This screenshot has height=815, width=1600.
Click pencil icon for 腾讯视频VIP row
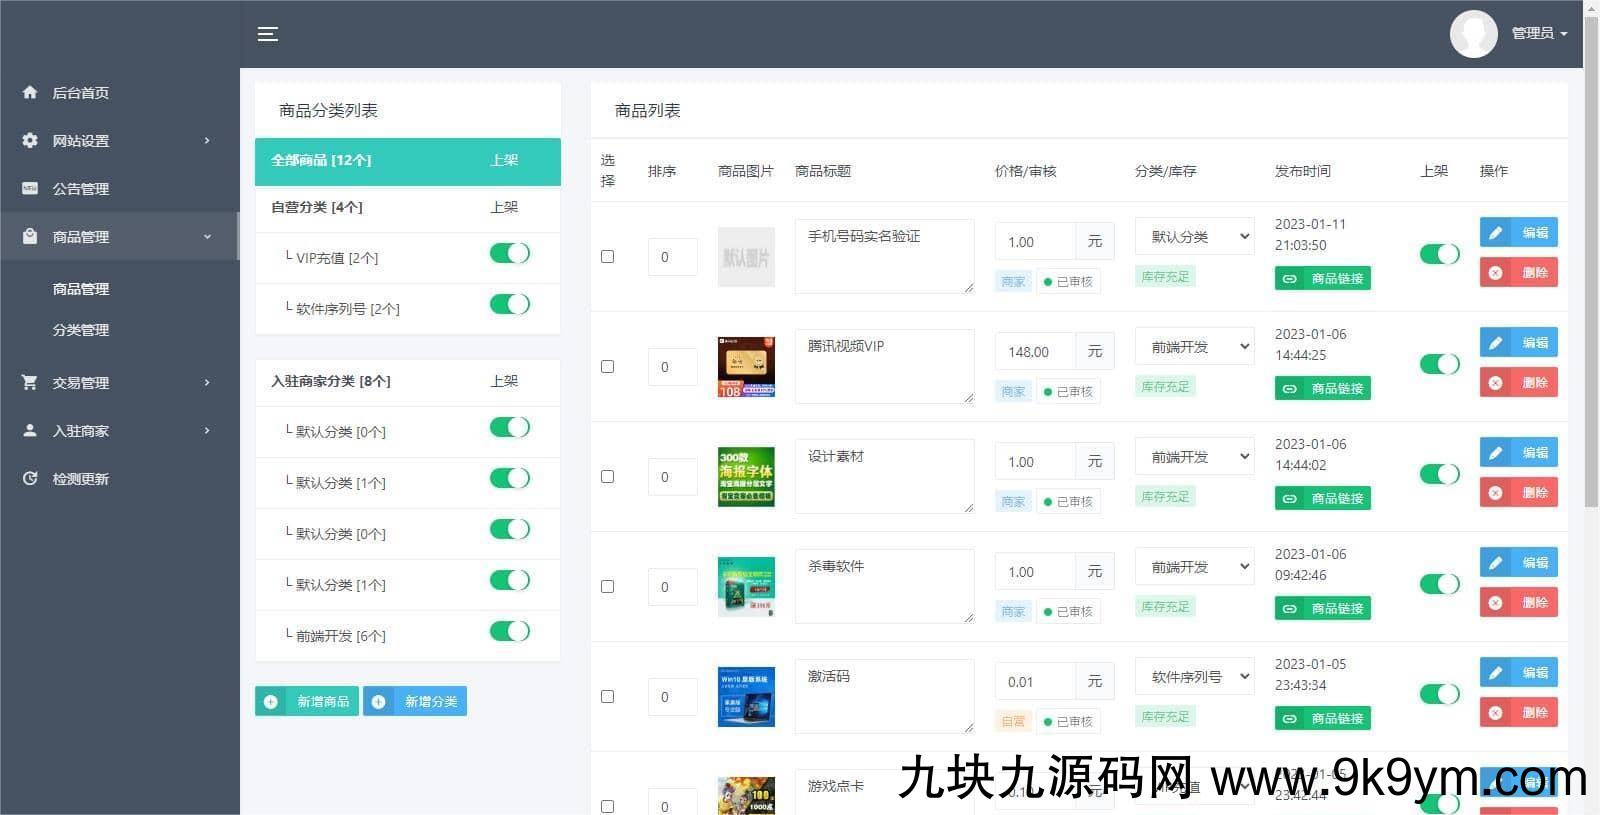[1496, 343]
